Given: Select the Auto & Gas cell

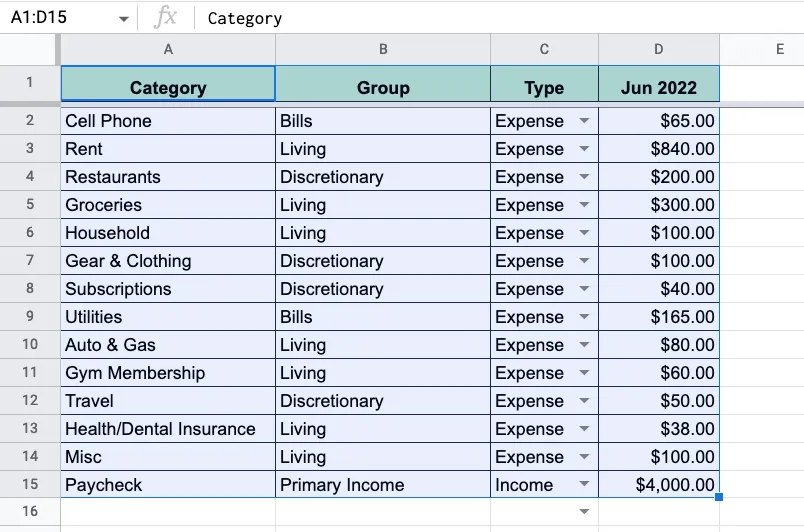Looking at the screenshot, I should point(168,344).
